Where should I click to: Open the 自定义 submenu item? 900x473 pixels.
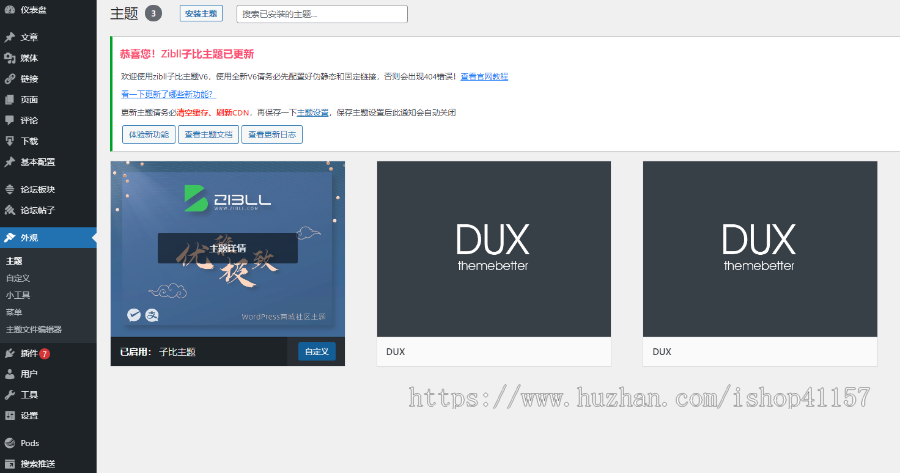click(18, 278)
